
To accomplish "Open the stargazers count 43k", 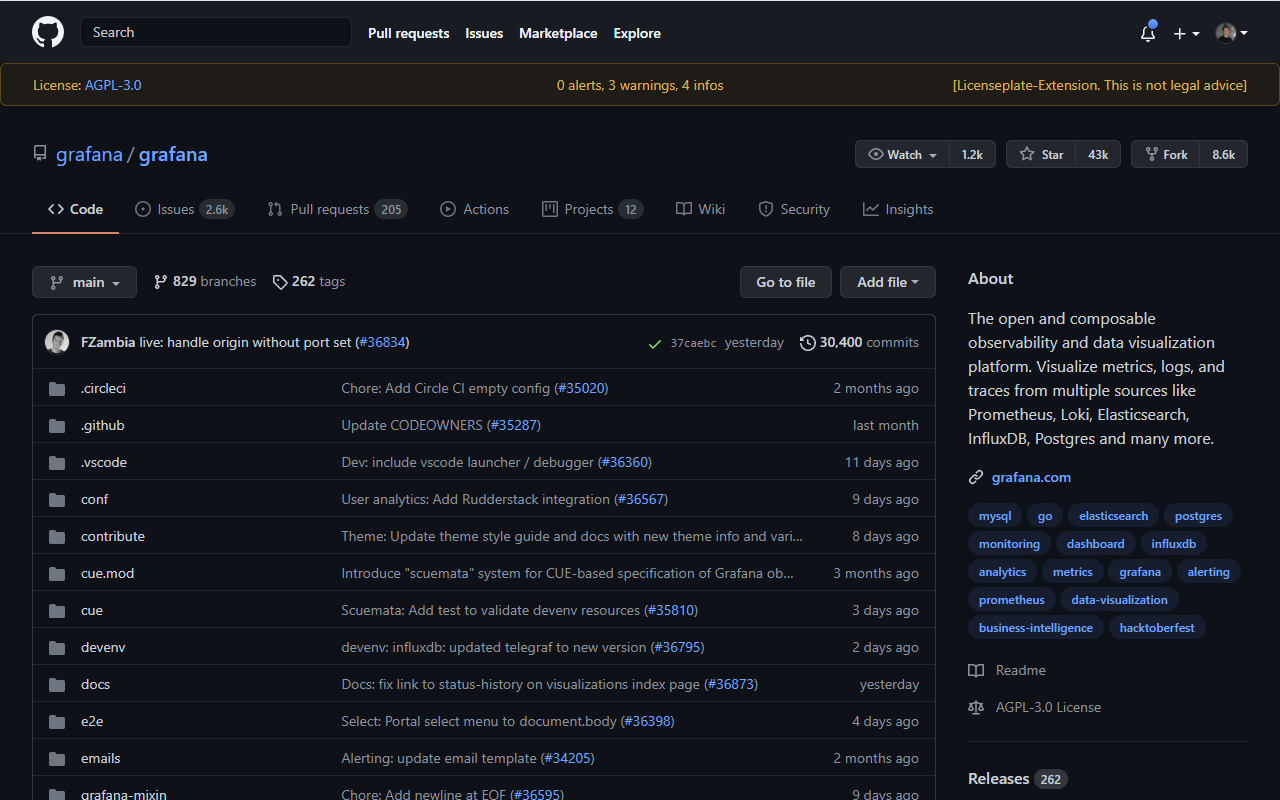I will (1098, 154).
